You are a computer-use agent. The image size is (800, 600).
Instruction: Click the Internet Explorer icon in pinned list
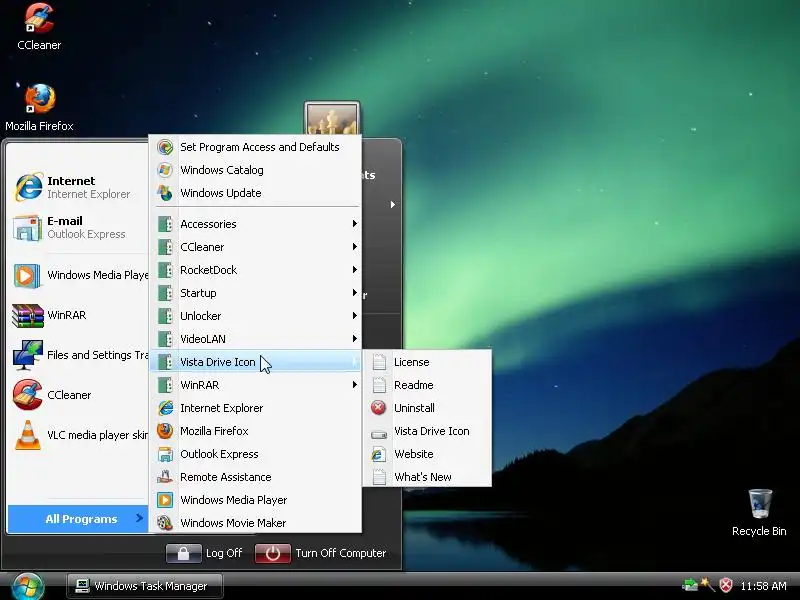pos(29,187)
